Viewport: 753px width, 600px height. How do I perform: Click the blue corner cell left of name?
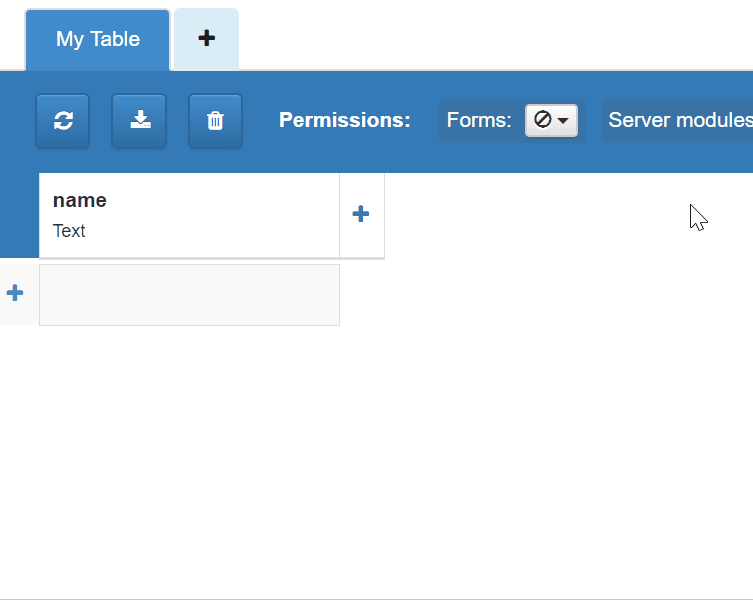point(19,214)
